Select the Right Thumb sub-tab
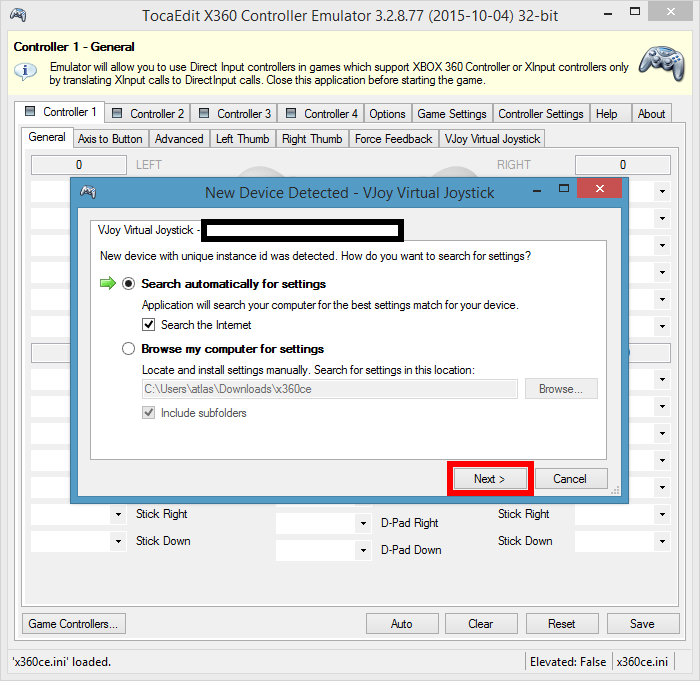Image resolution: width=700 pixels, height=681 pixels. [312, 139]
